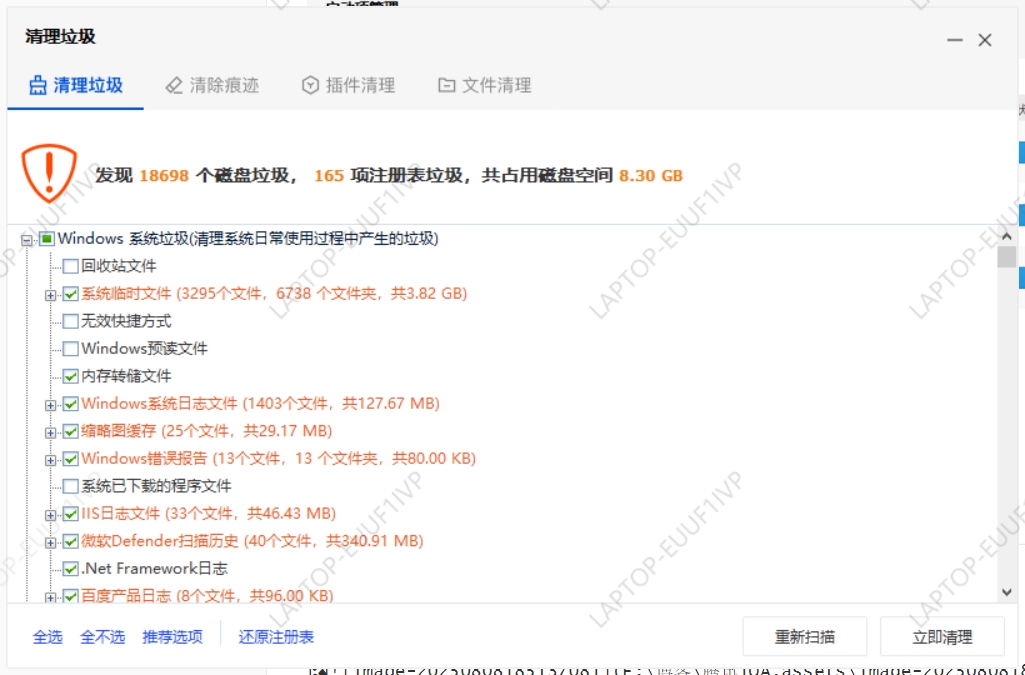The width and height of the screenshot is (1025, 675).
Task: Collapse the Windows 系统垃圾 tree node
Action: point(26,240)
